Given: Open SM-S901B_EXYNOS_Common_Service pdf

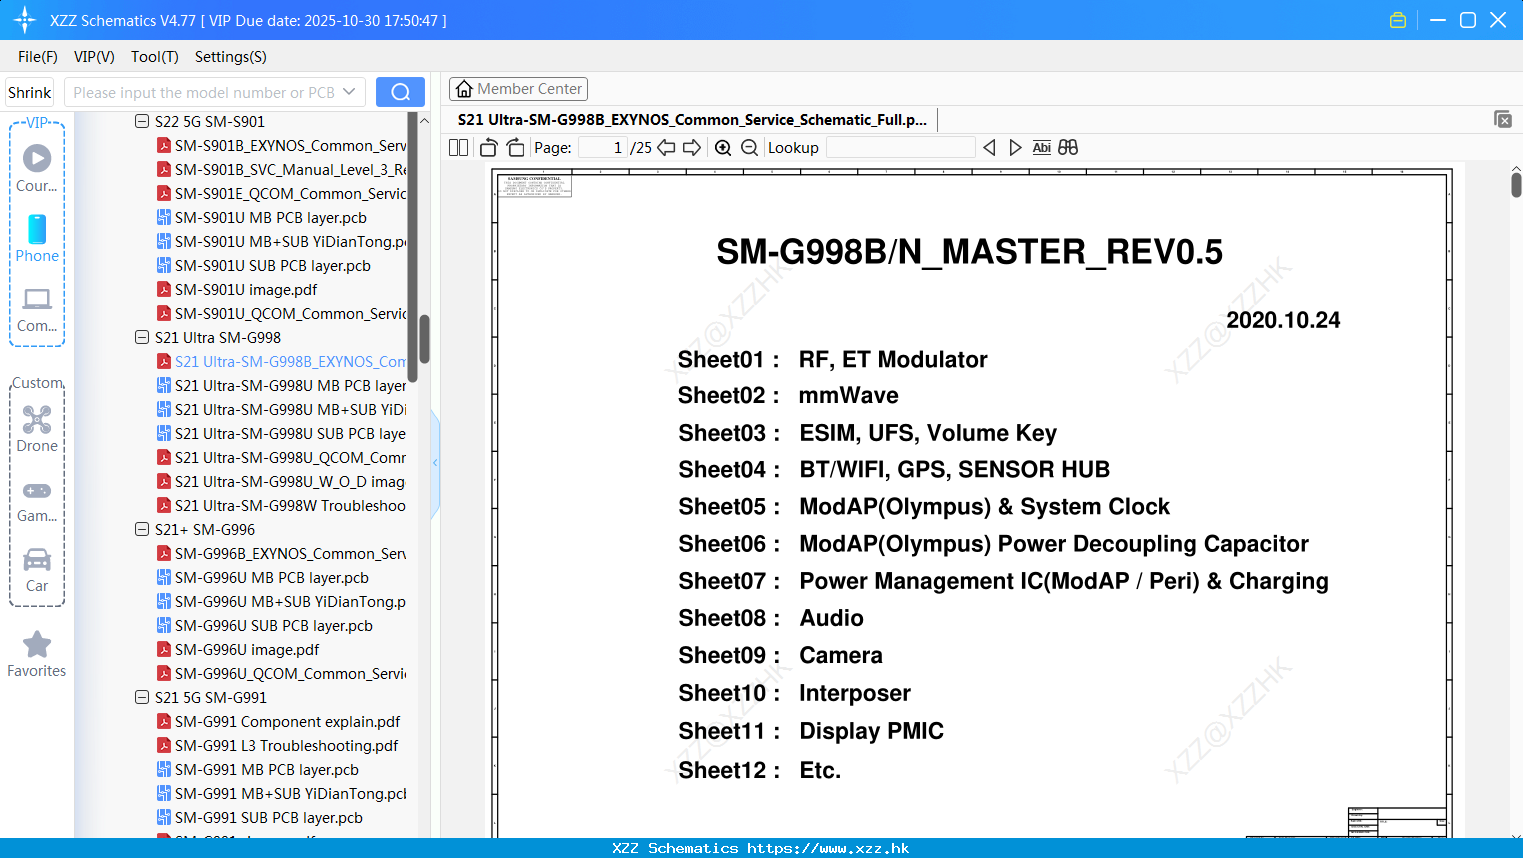Looking at the screenshot, I should (x=282, y=145).
